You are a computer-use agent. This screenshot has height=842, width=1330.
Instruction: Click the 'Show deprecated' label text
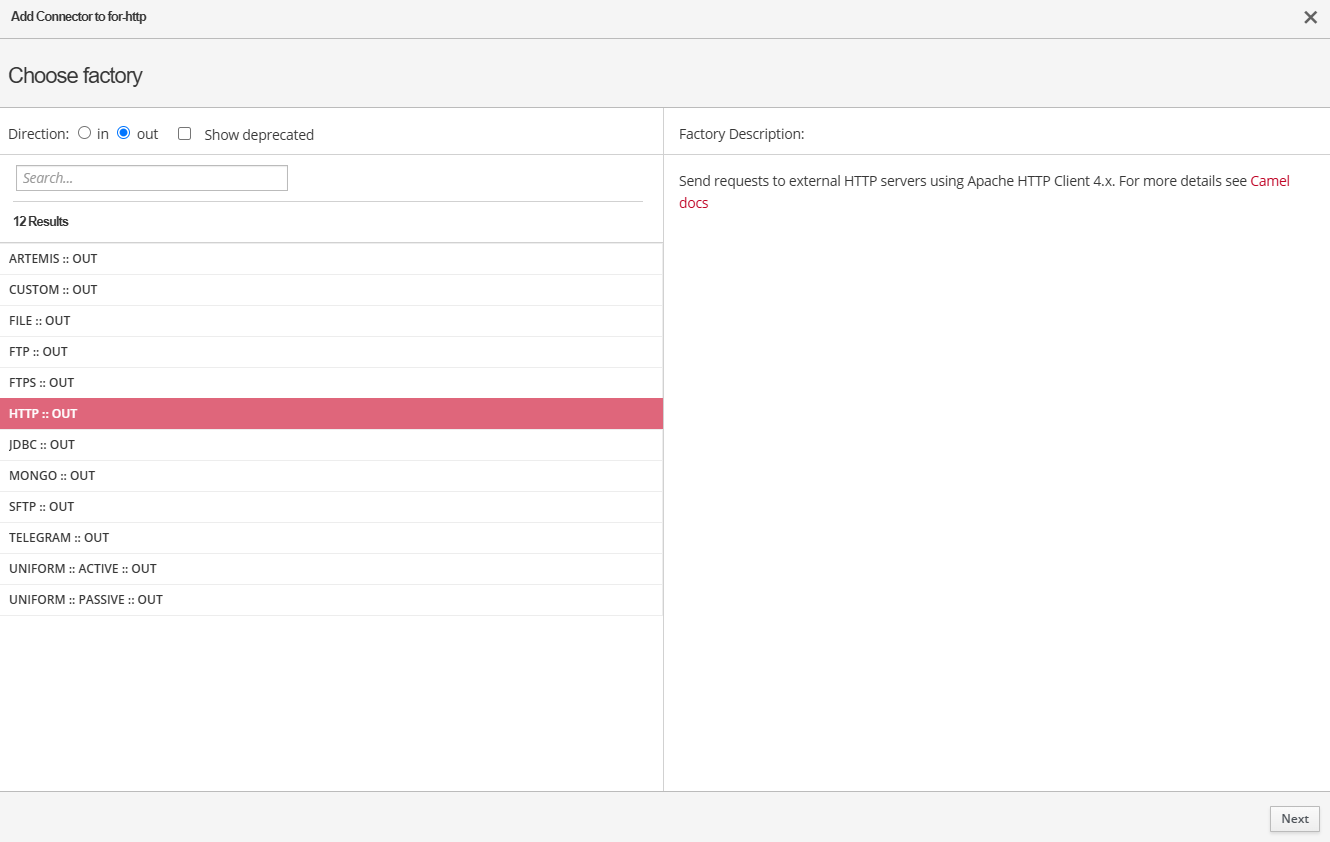[259, 135]
